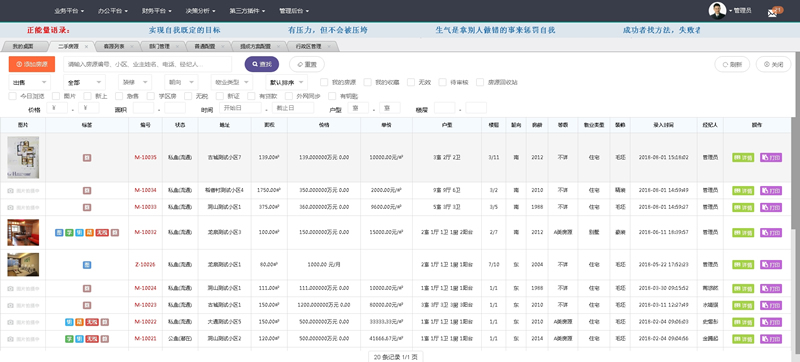Close the 二手房源 tab with its x icon
800x362 pixels.
[86, 46]
